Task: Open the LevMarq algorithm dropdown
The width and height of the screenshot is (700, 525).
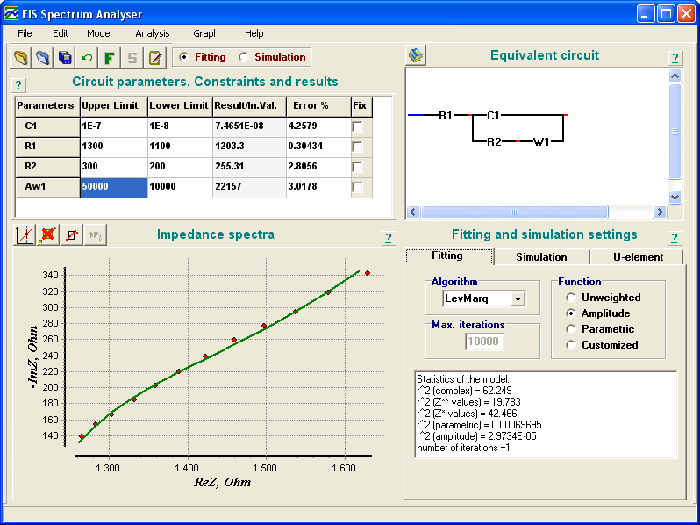Action: [x=517, y=298]
